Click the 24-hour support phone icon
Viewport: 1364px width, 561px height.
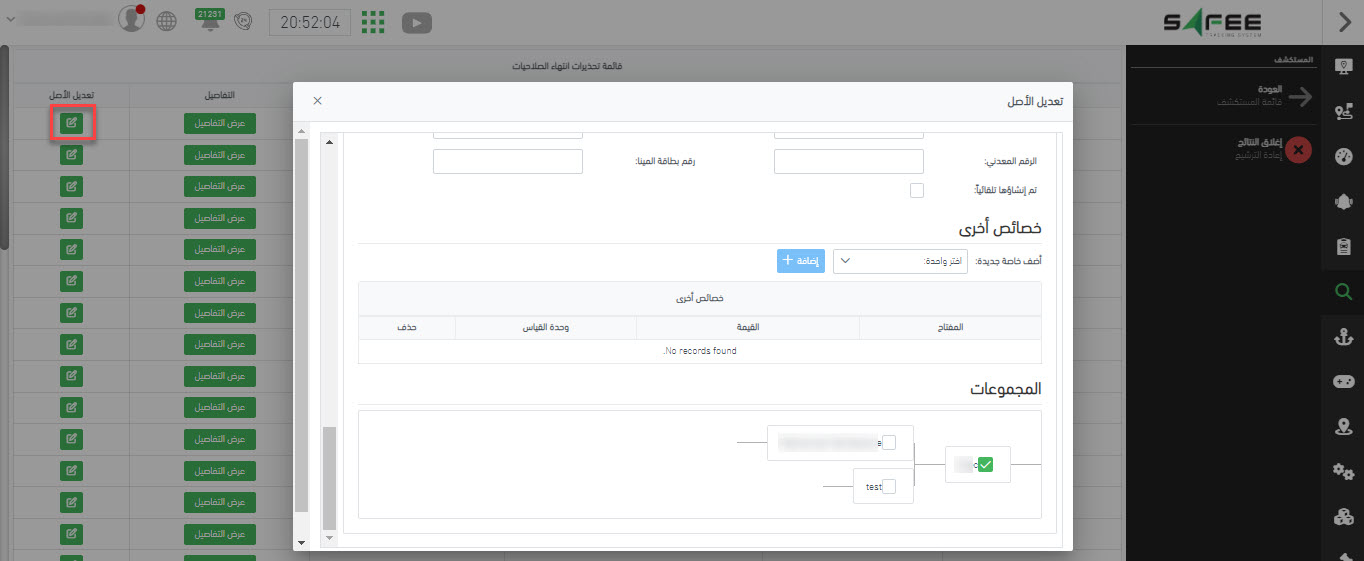click(241, 22)
